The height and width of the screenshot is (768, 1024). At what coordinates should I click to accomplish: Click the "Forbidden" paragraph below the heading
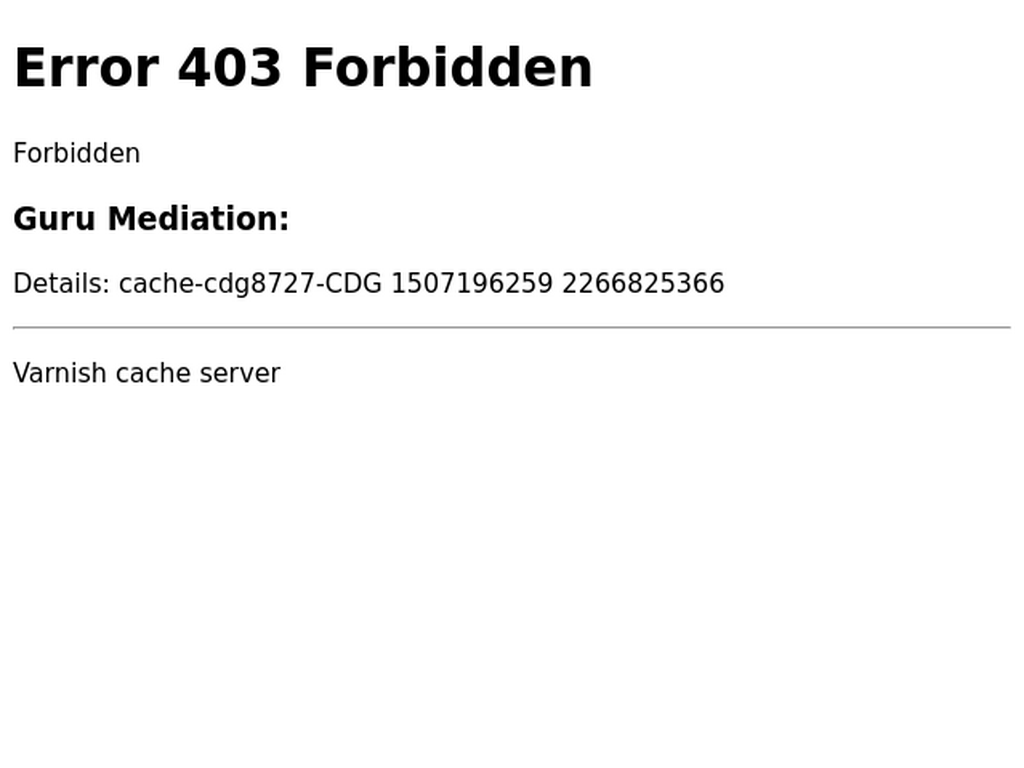tap(76, 153)
